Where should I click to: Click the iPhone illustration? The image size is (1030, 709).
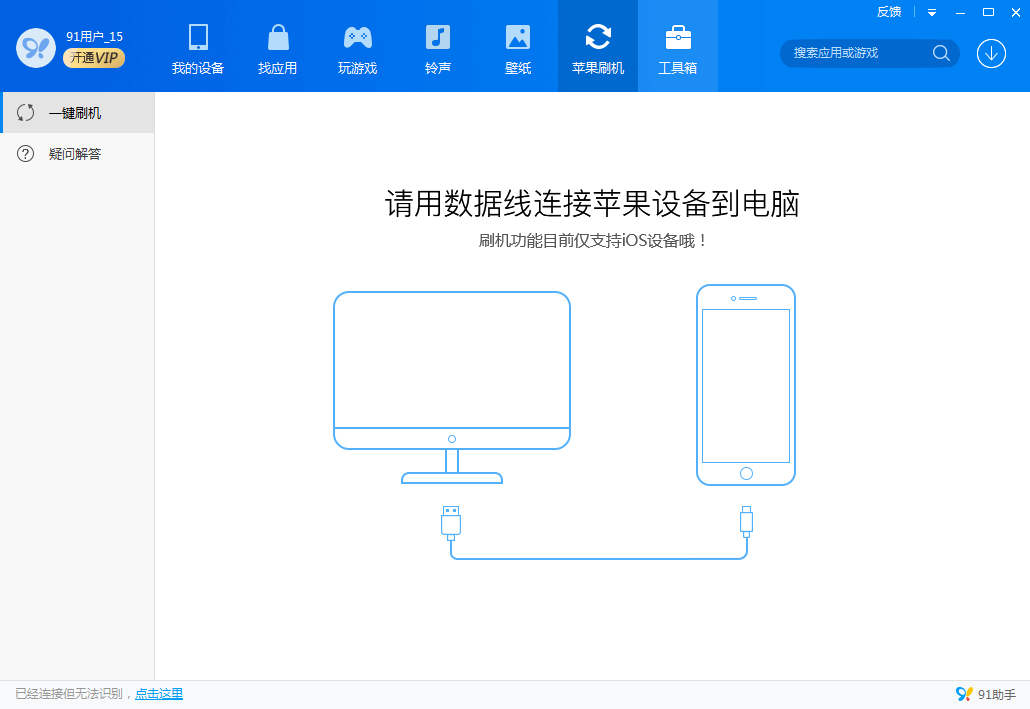point(746,385)
